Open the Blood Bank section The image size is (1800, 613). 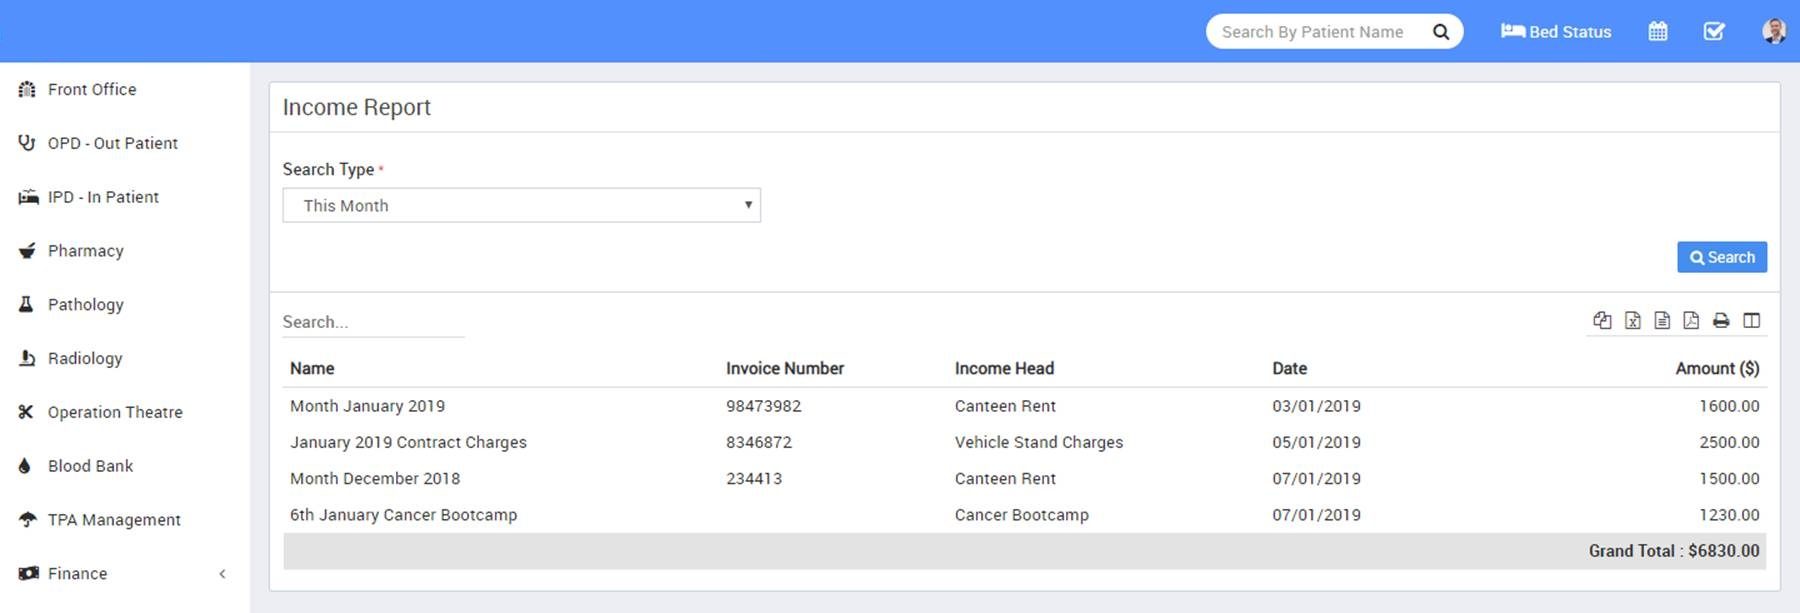coord(90,466)
